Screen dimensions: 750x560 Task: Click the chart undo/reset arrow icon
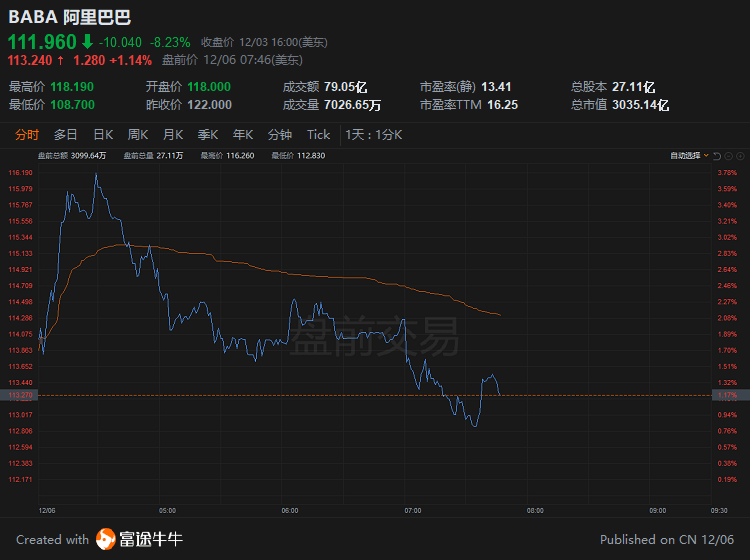[717, 156]
